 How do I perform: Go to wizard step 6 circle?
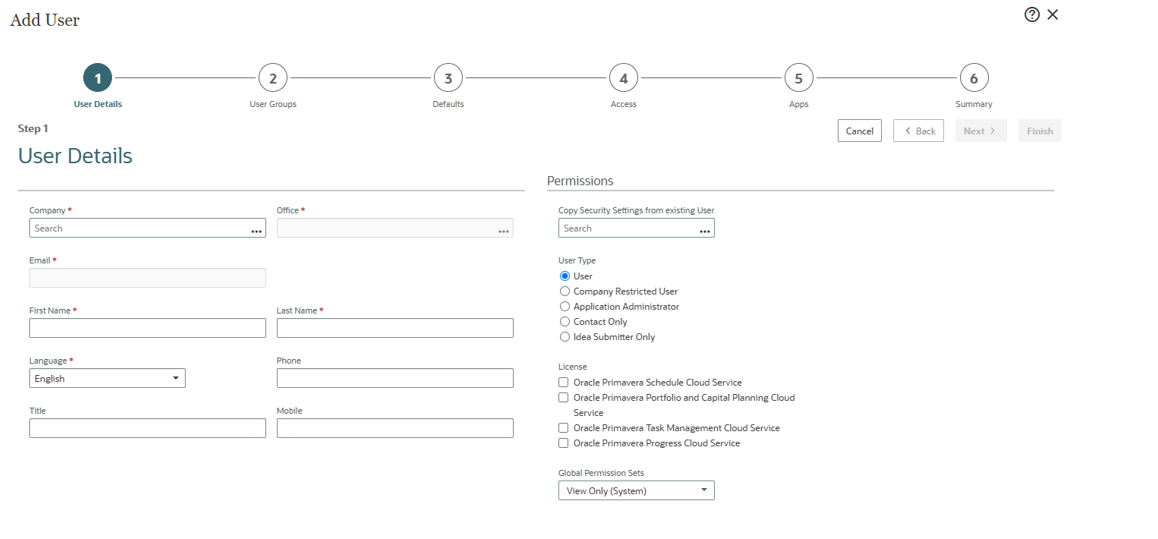click(x=973, y=78)
